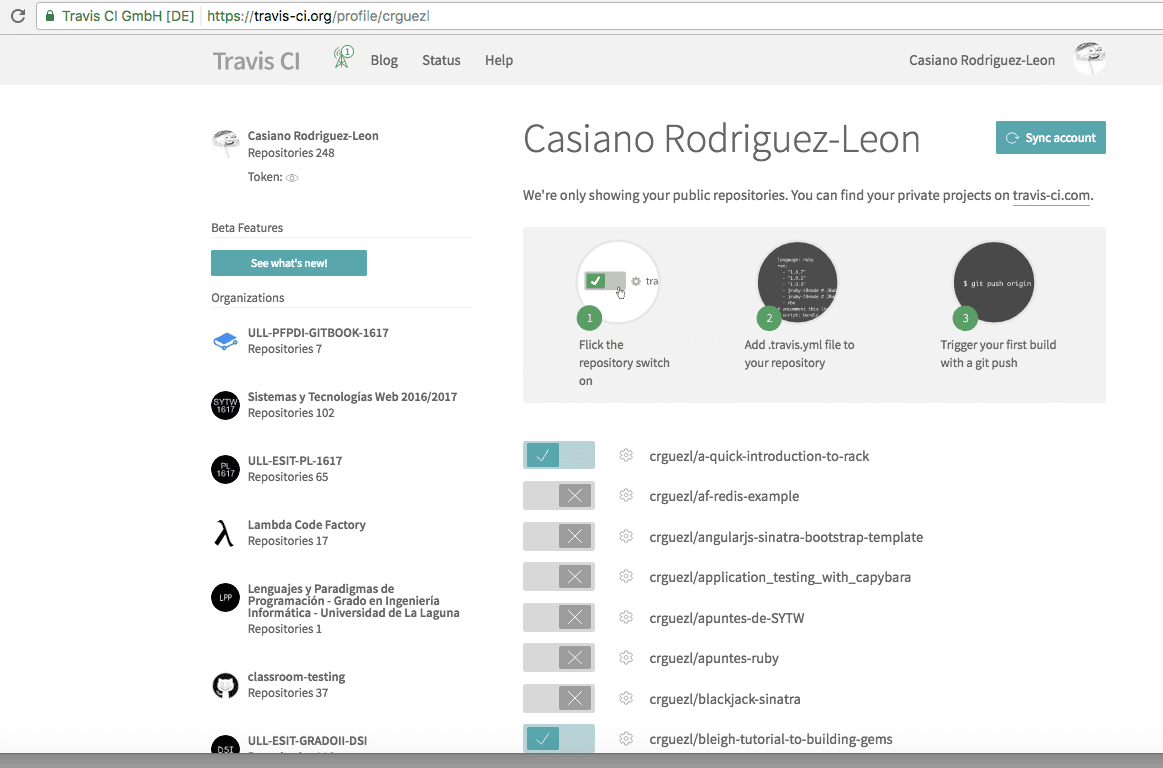This screenshot has height=768, width=1163.
Task: Click gear icon beside blackjack-sinatra
Action: point(626,699)
